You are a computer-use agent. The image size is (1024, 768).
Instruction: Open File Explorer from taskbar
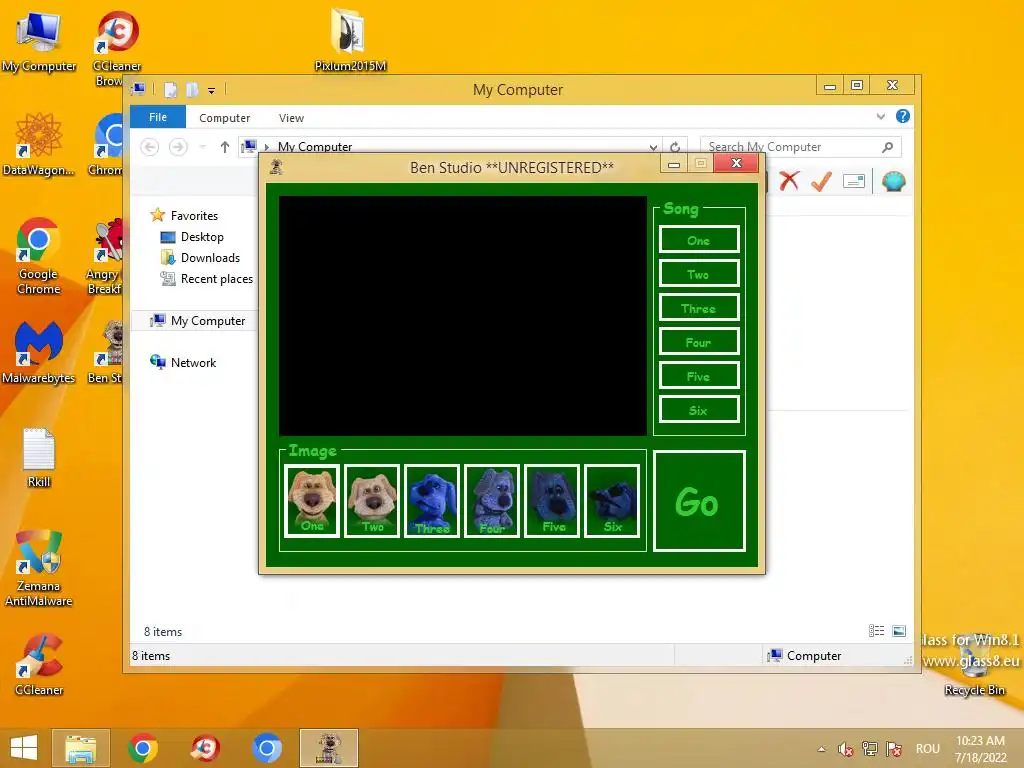tap(80, 748)
